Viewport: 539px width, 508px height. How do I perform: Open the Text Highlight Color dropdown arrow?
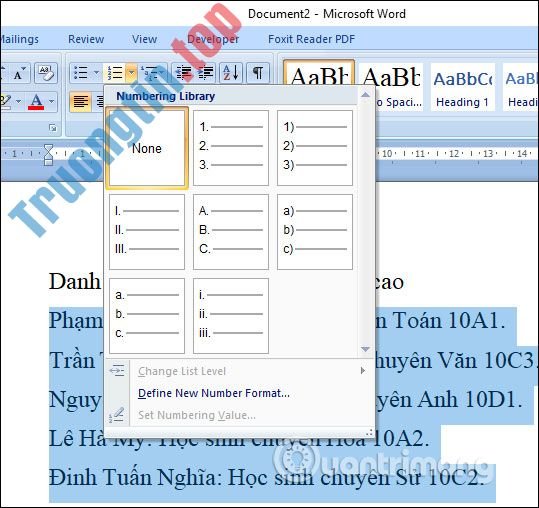tap(18, 101)
